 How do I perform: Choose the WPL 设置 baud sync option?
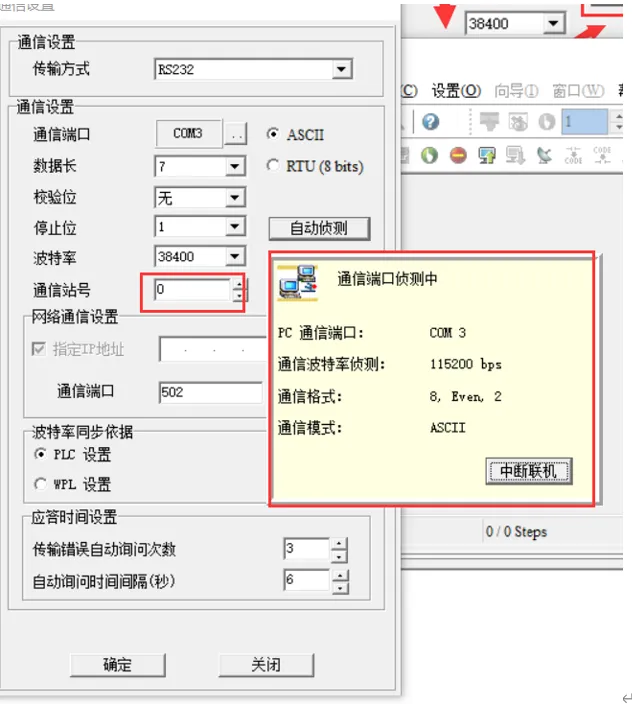40,484
